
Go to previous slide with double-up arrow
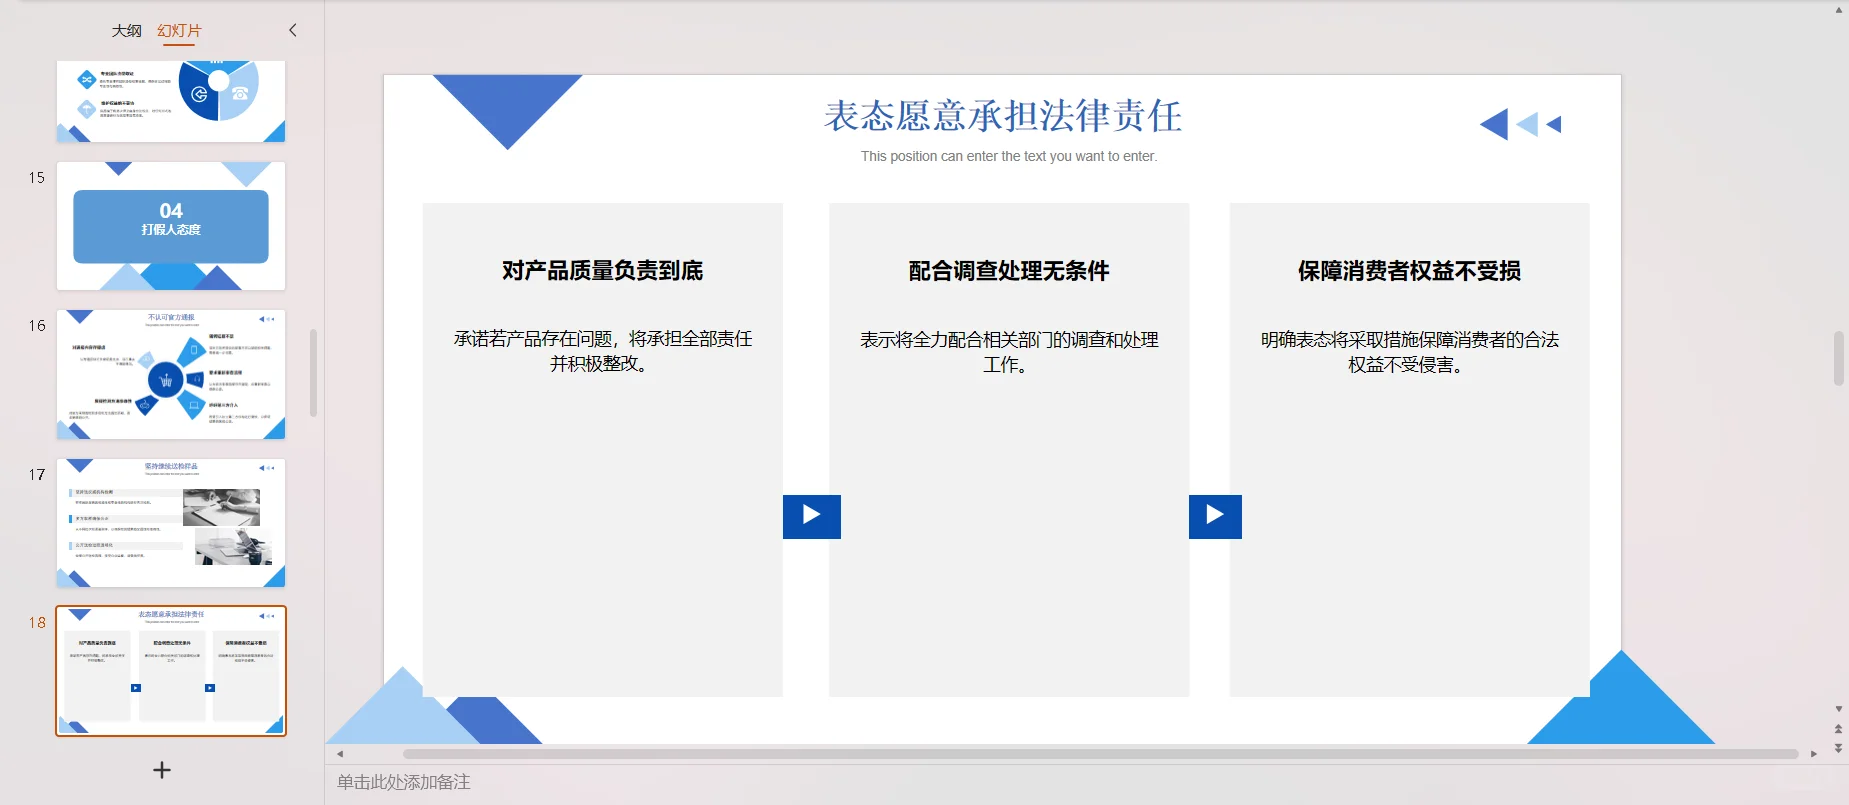1838,729
